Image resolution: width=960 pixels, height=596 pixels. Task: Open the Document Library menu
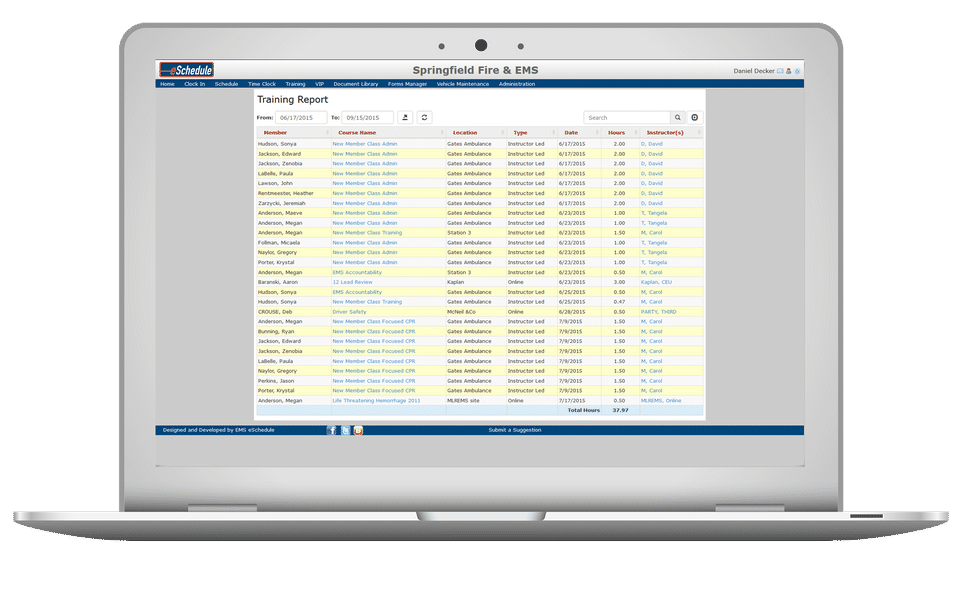tap(356, 84)
